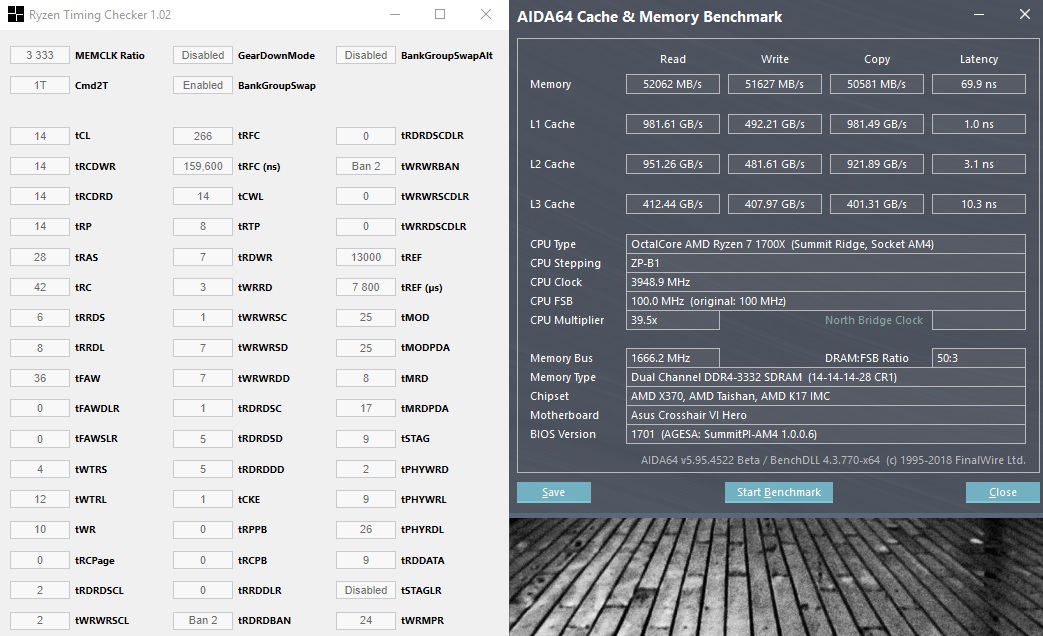Select the tRRDL value 8

coord(40,348)
